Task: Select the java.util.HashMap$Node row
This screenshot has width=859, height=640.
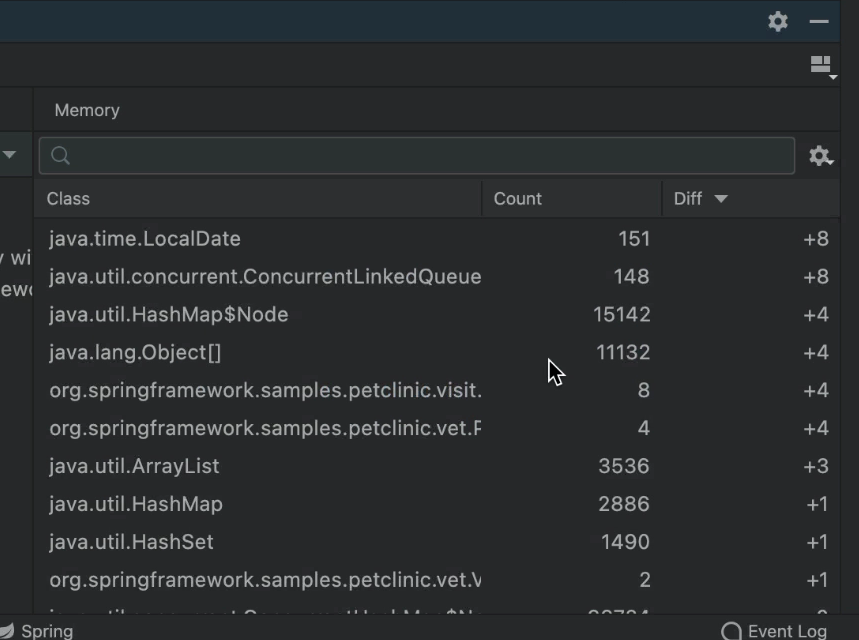Action: pyautogui.click(x=168, y=315)
